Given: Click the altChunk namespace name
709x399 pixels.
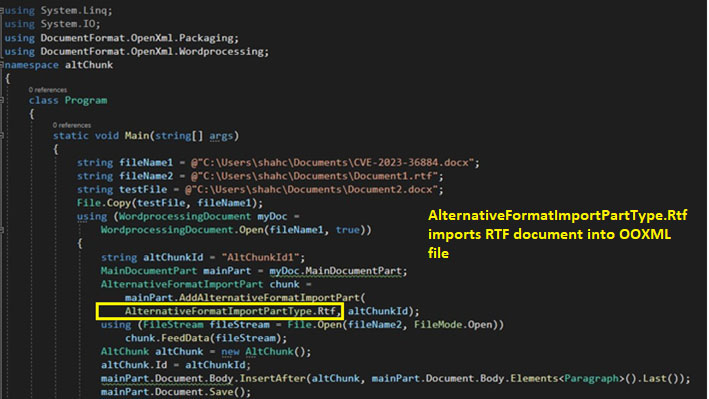Looking at the screenshot, I should coord(89,65).
